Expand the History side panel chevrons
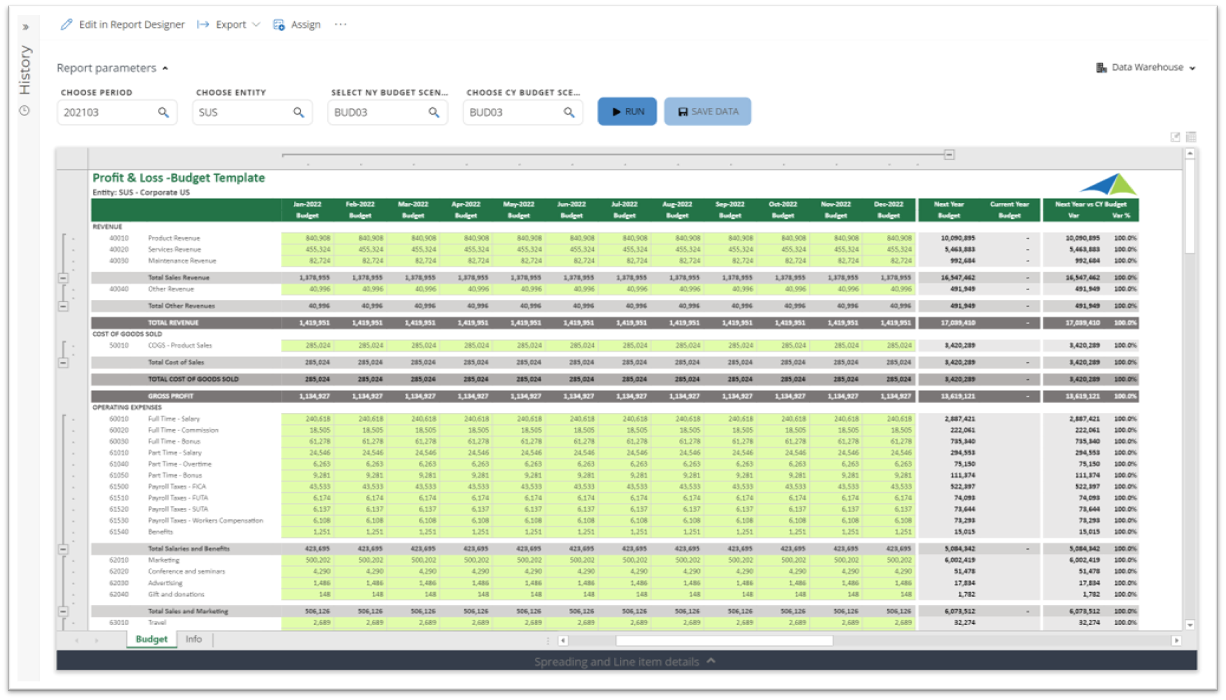The height and width of the screenshot is (700, 1226). click(x=25, y=27)
